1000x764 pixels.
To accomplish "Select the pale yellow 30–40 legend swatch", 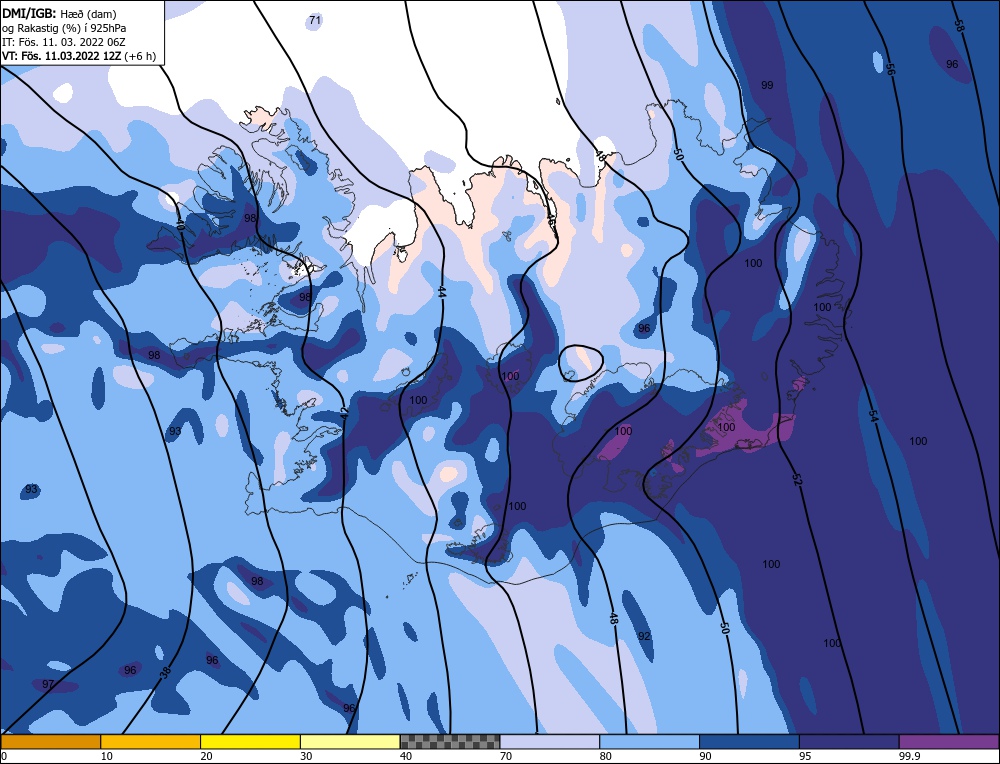I will click(350, 741).
